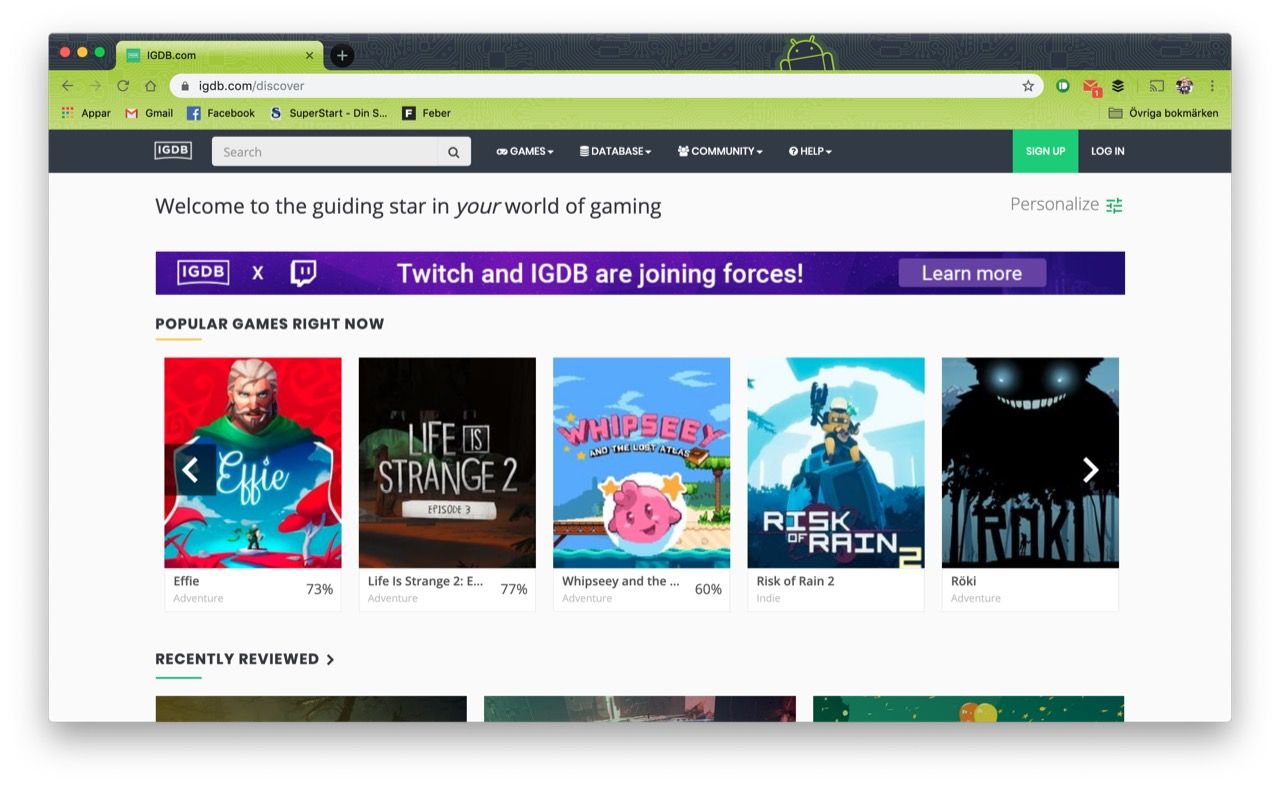Click Learn more on Twitch banner
The image size is (1280, 786).
coord(972,273)
